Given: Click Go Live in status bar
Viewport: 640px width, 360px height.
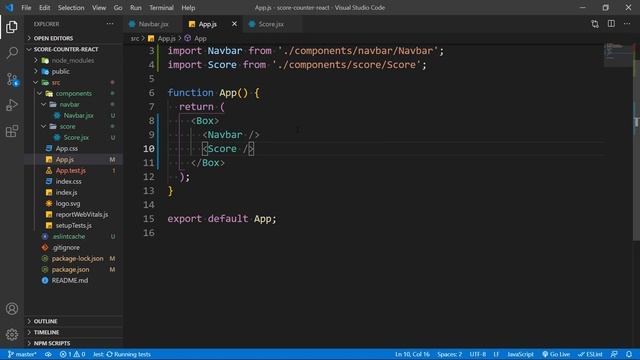Looking at the screenshot, I should point(556,354).
